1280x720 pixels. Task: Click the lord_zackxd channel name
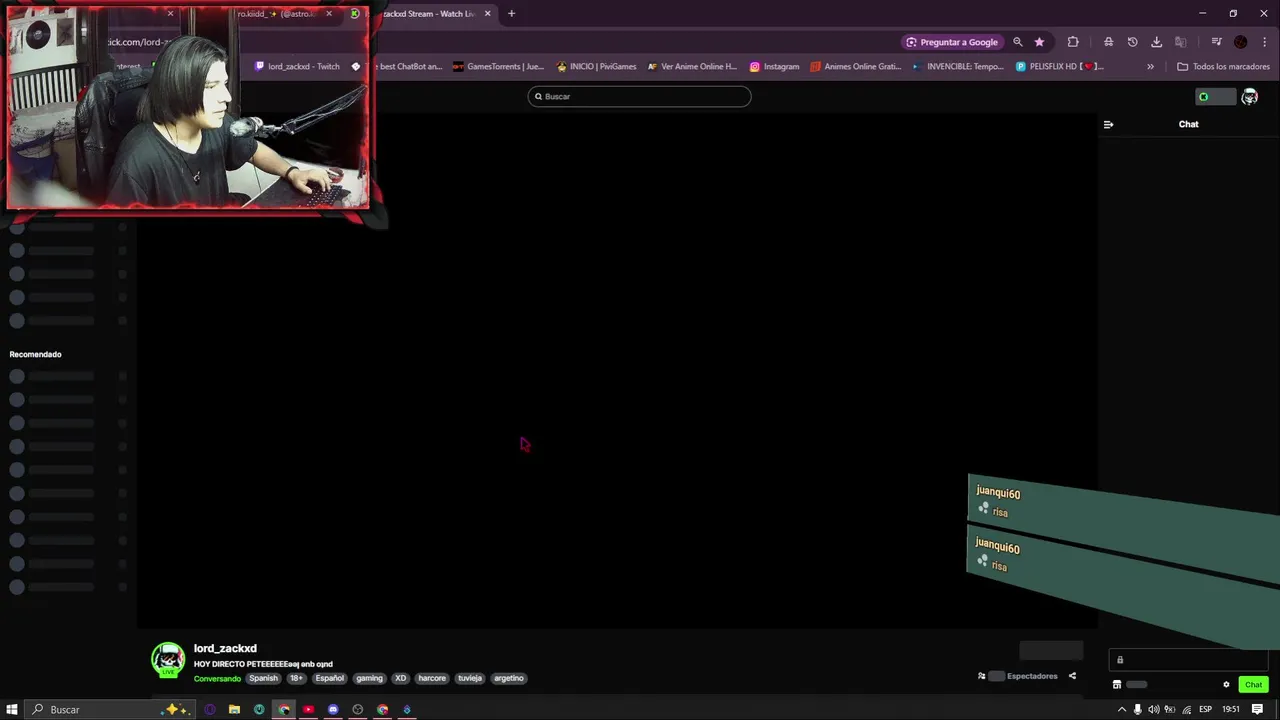(225, 649)
